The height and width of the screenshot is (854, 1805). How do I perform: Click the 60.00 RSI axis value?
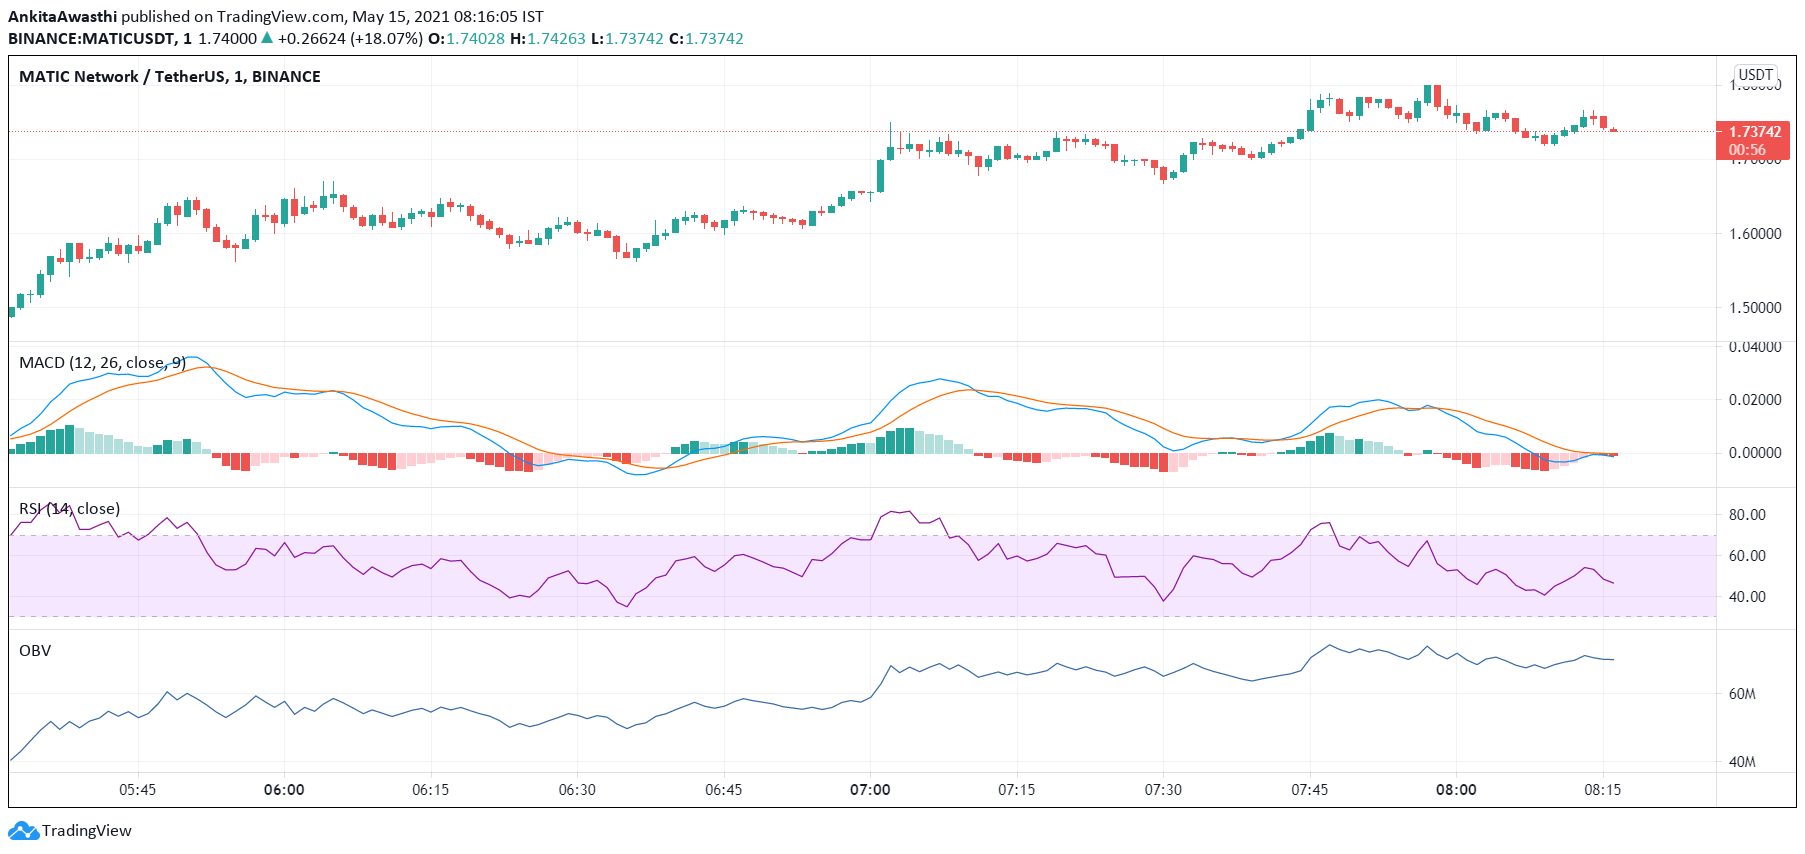coord(1747,556)
